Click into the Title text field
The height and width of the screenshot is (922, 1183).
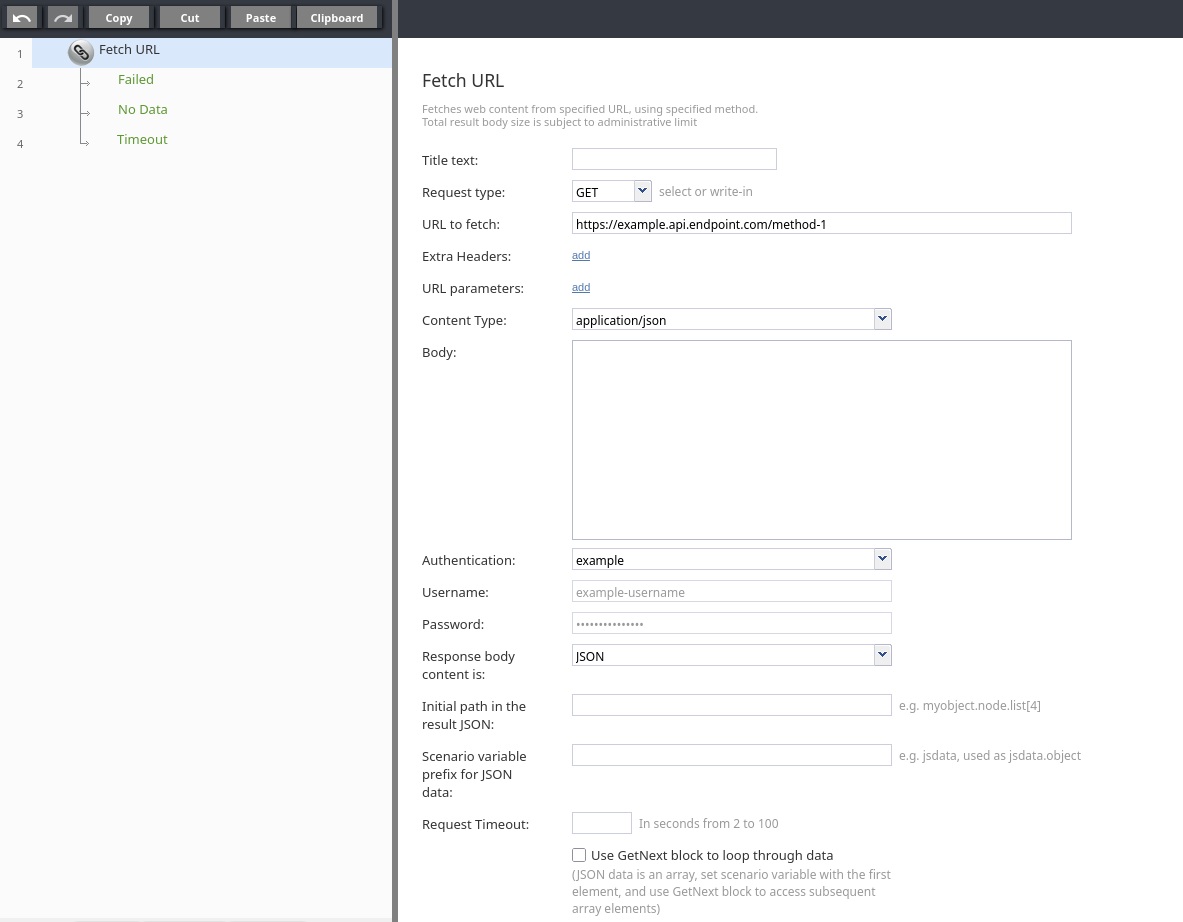point(674,159)
